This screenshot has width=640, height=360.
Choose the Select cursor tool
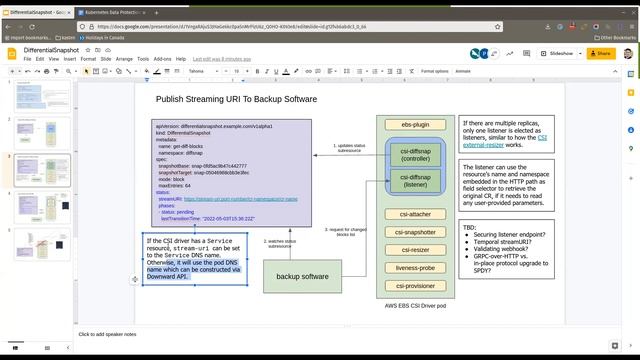click(x=86, y=71)
